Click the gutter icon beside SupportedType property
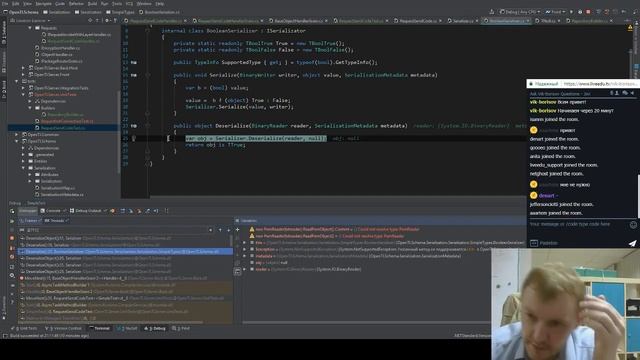The width and height of the screenshot is (640, 360). coord(134,62)
